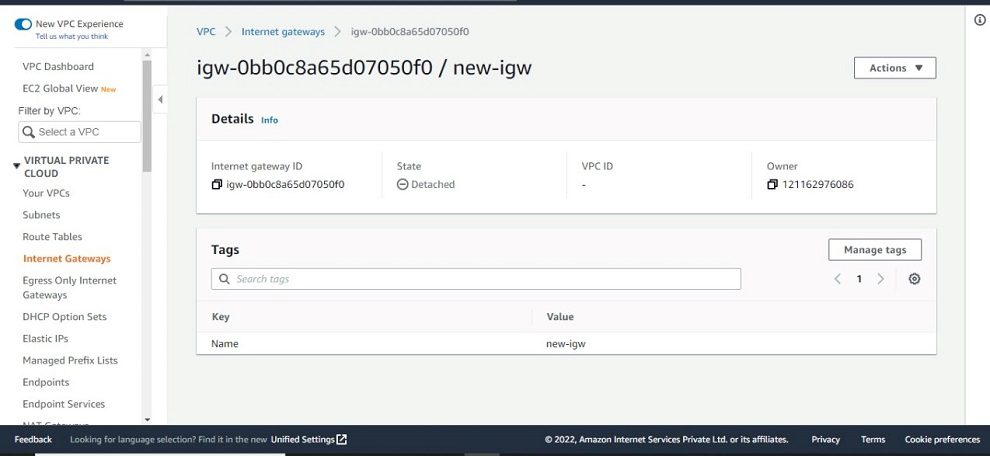
Task: Click page number 1 in tags pagination
Action: point(859,279)
